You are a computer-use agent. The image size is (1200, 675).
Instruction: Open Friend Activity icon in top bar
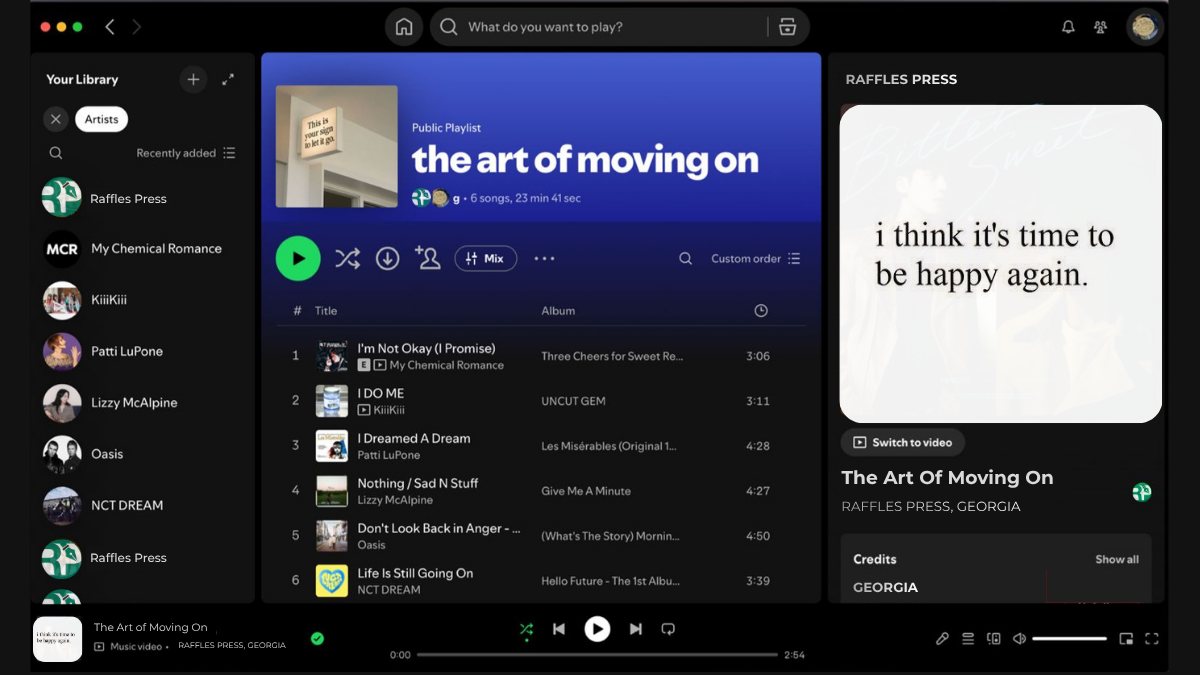[1101, 27]
